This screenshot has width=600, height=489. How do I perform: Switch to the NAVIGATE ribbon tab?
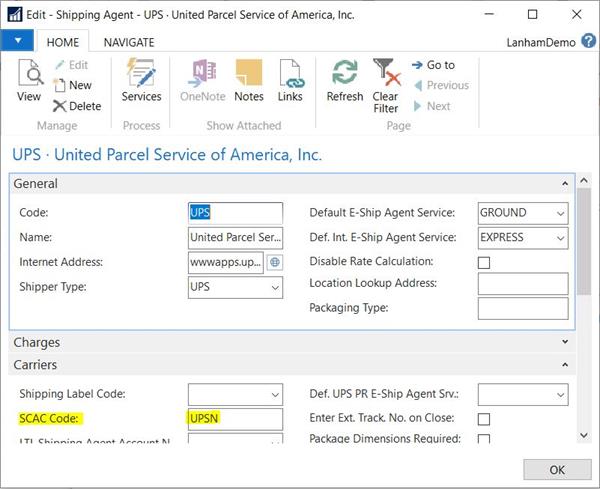coord(129,42)
